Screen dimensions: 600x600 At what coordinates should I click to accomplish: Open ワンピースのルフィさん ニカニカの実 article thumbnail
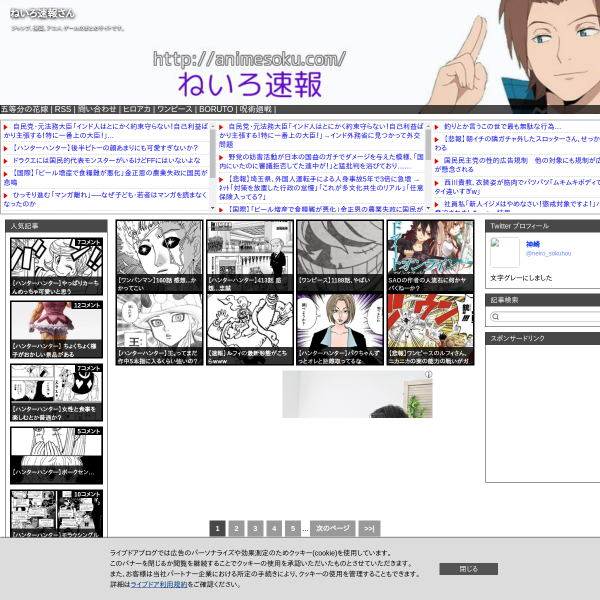[x=430, y=329]
